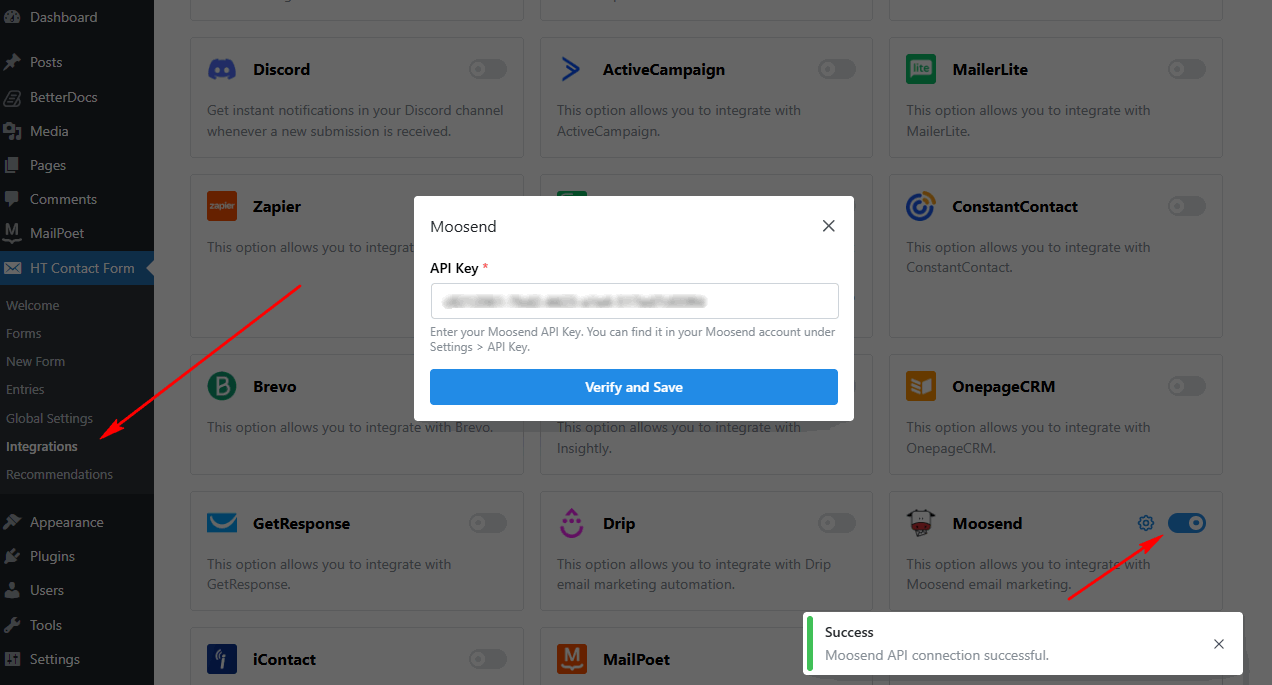Click the MailerLite logo icon
This screenshot has height=685, width=1272.
[920, 69]
